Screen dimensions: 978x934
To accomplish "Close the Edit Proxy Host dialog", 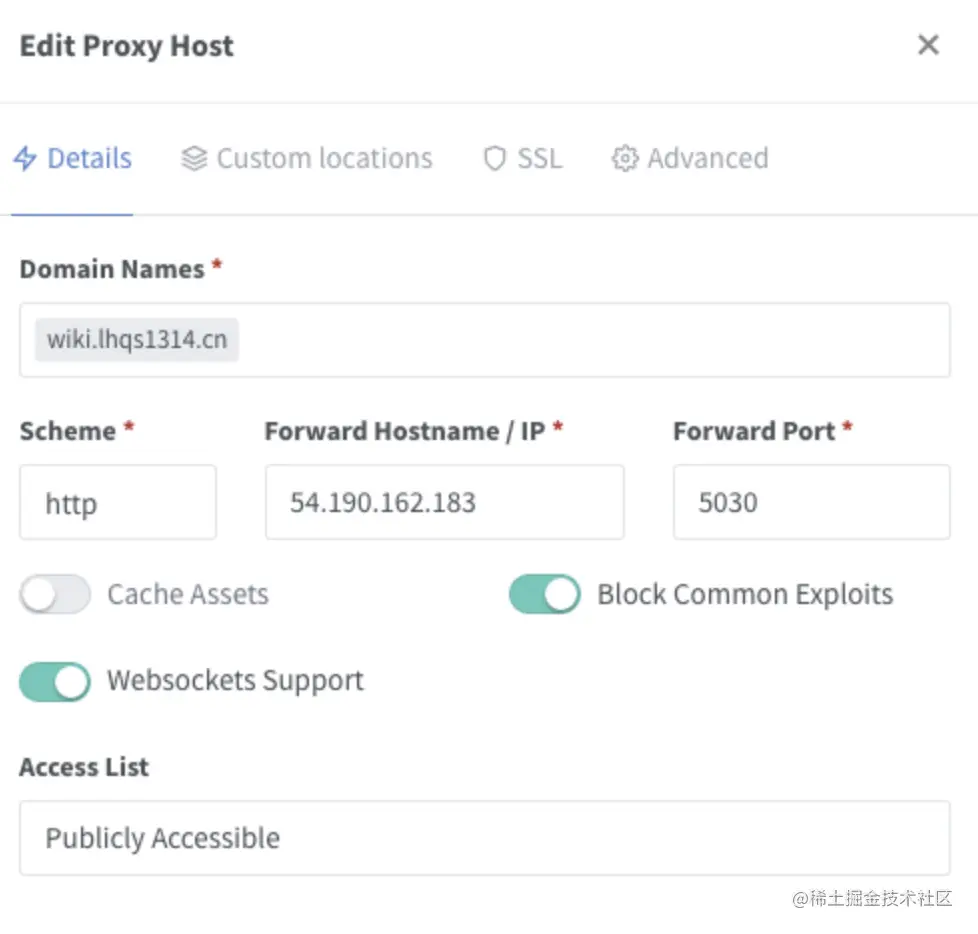I will coord(928,45).
